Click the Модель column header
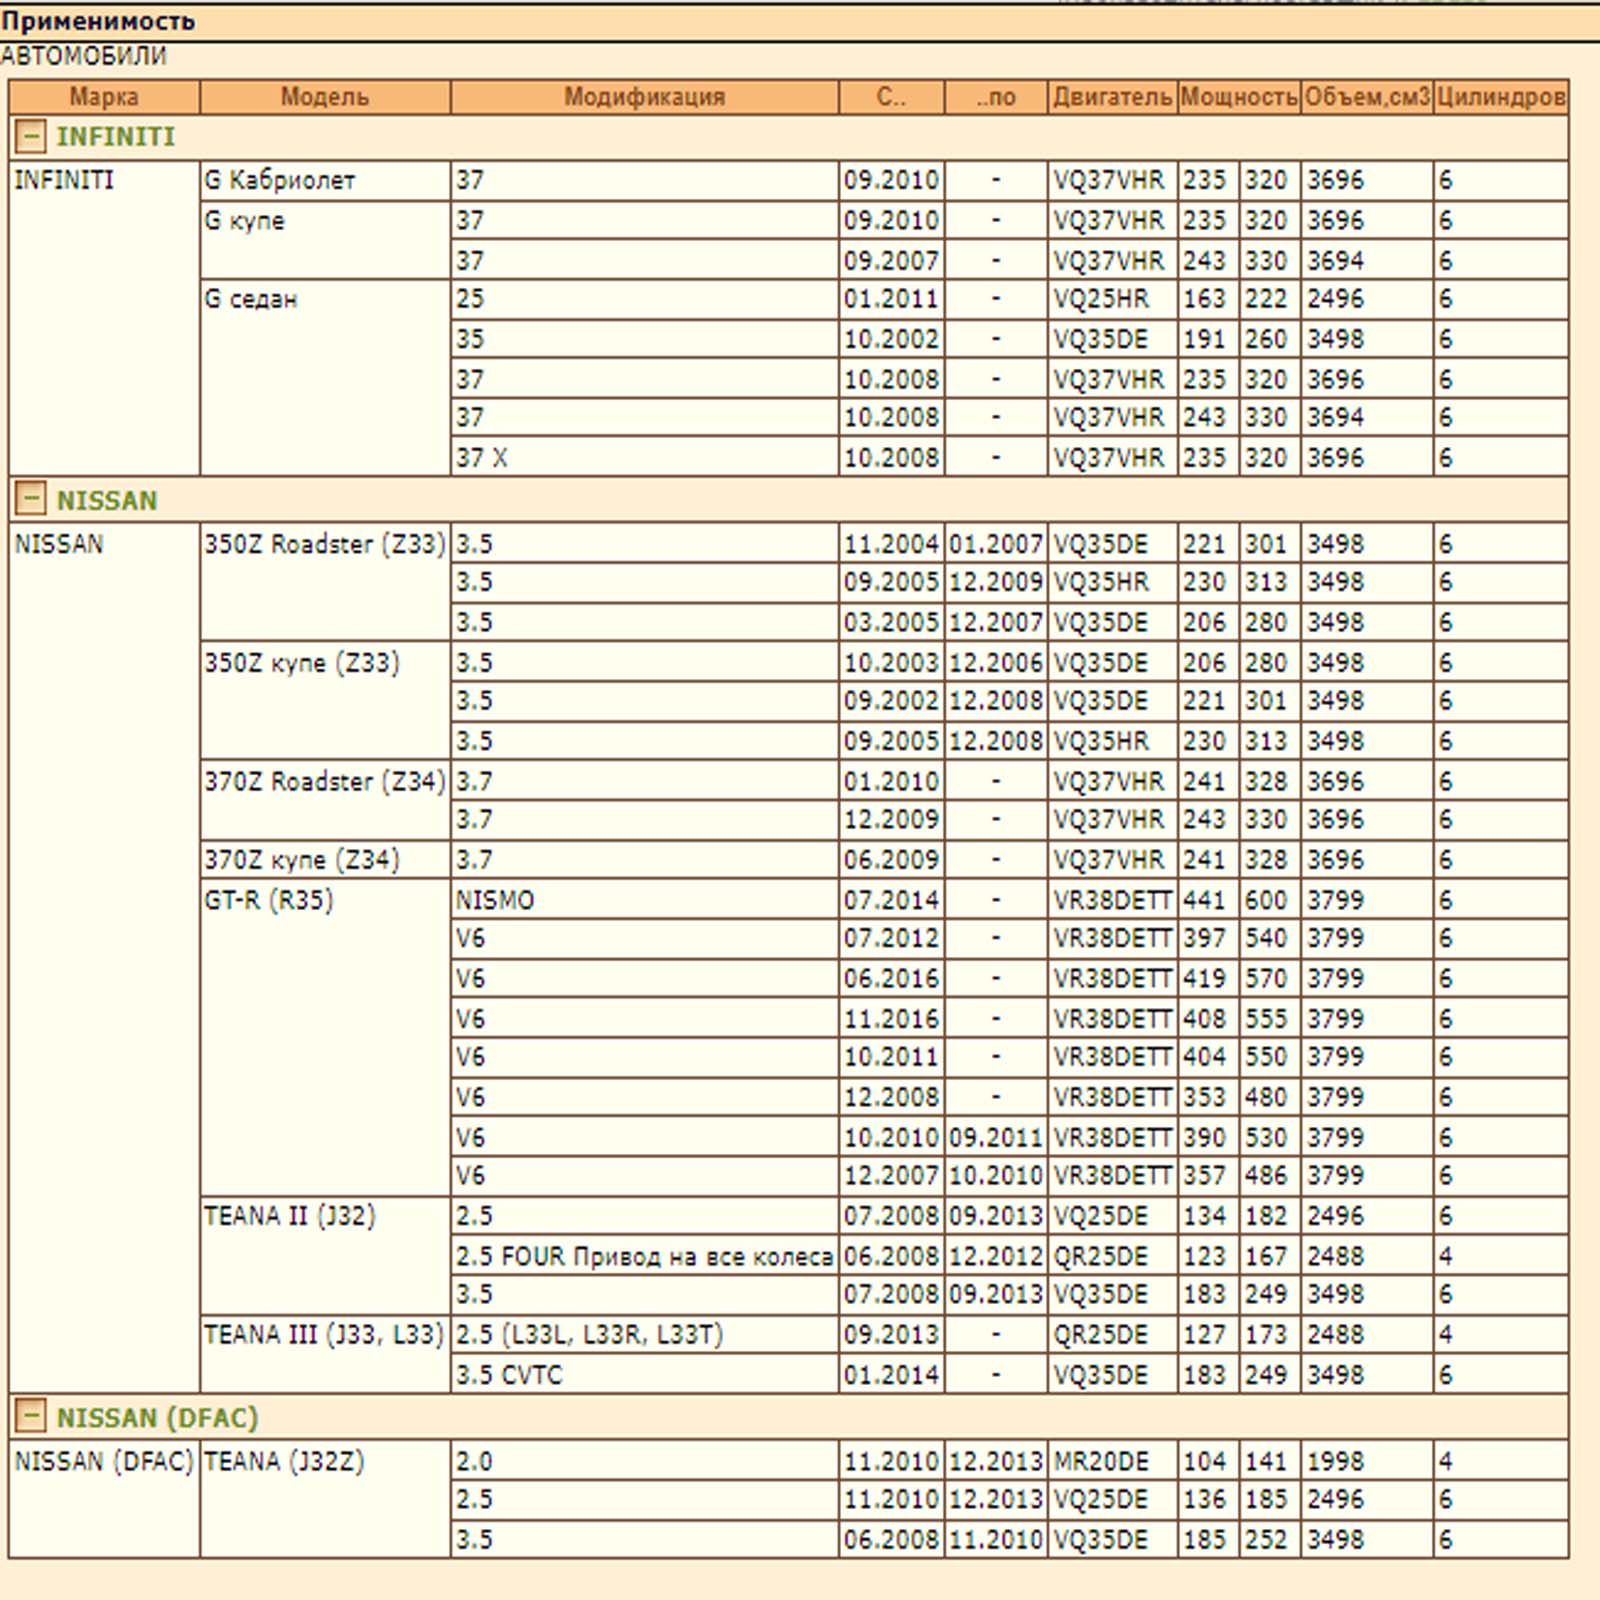 [x=324, y=97]
